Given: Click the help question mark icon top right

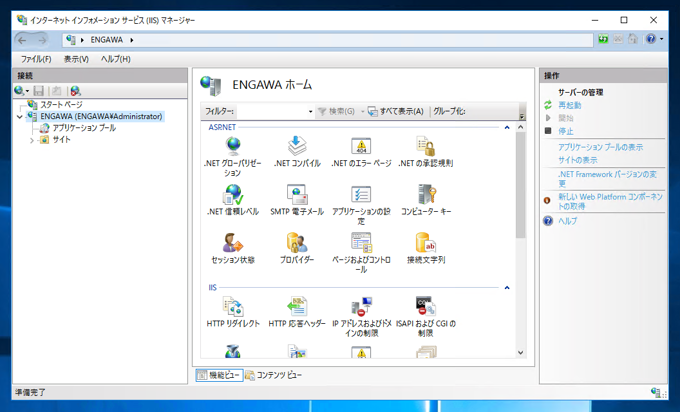Looking at the screenshot, I should tap(651, 39).
